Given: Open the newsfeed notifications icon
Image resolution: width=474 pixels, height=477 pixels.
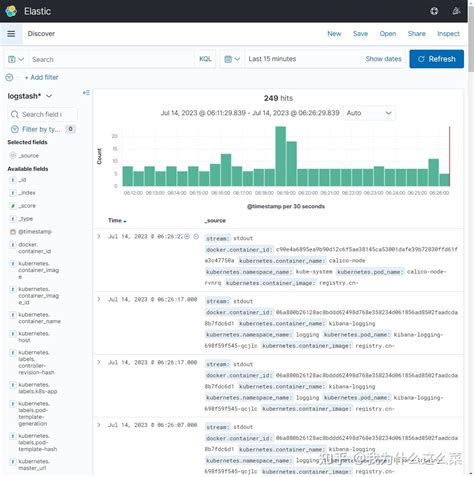Looking at the screenshot, I should point(456,11).
